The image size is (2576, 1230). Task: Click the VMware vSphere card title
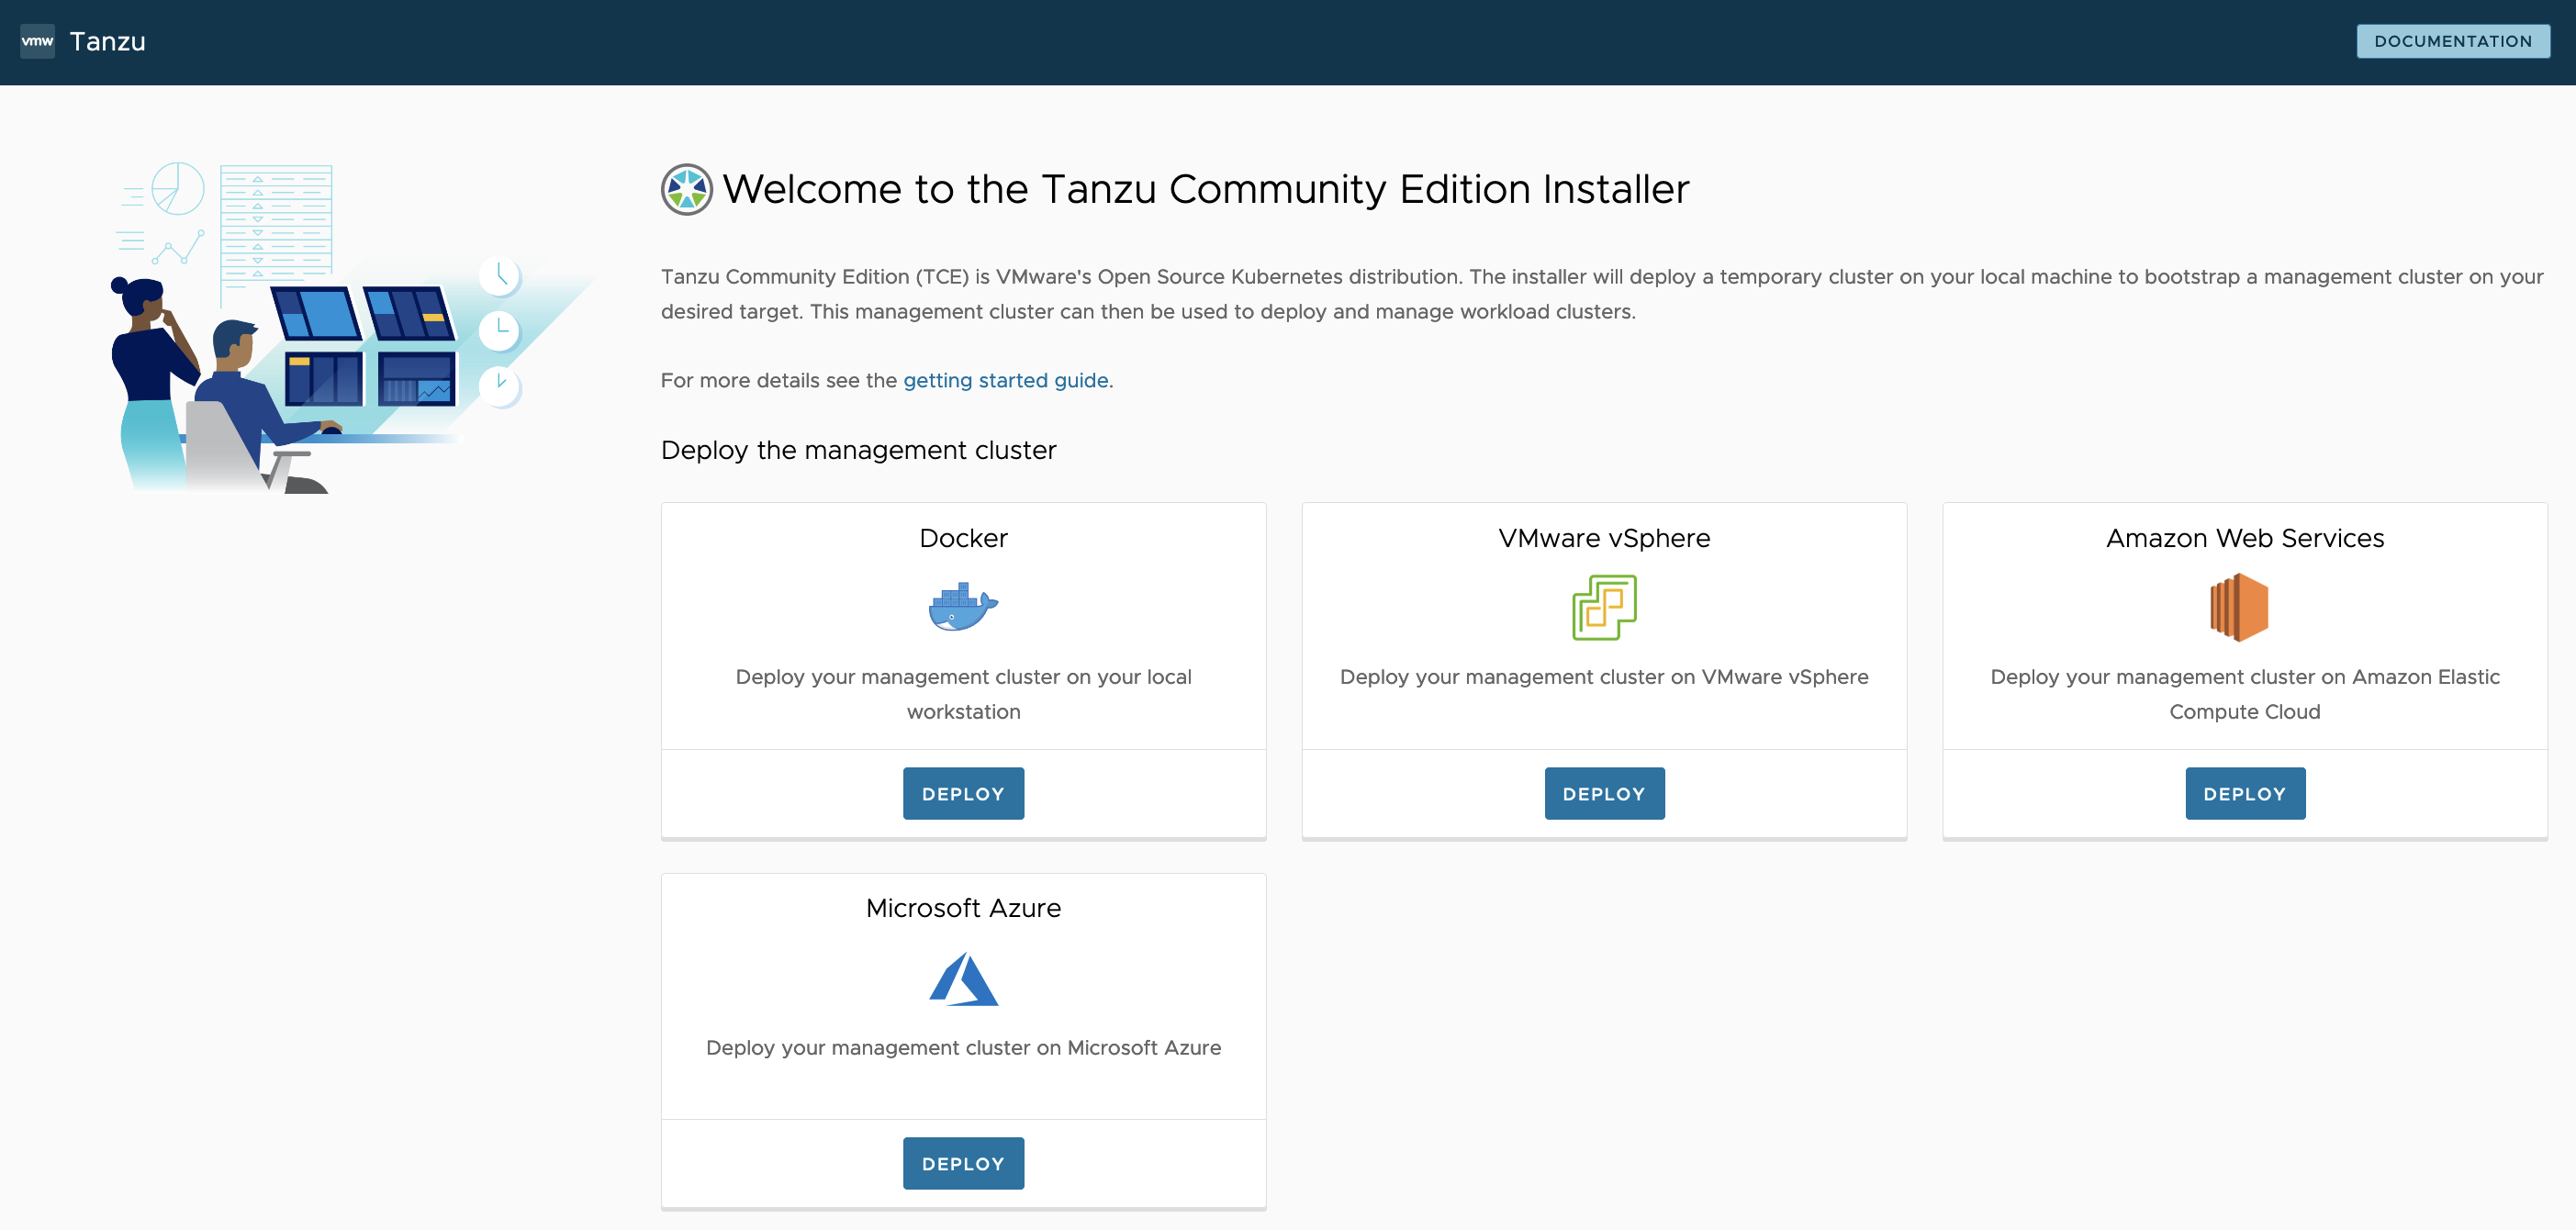(1604, 538)
